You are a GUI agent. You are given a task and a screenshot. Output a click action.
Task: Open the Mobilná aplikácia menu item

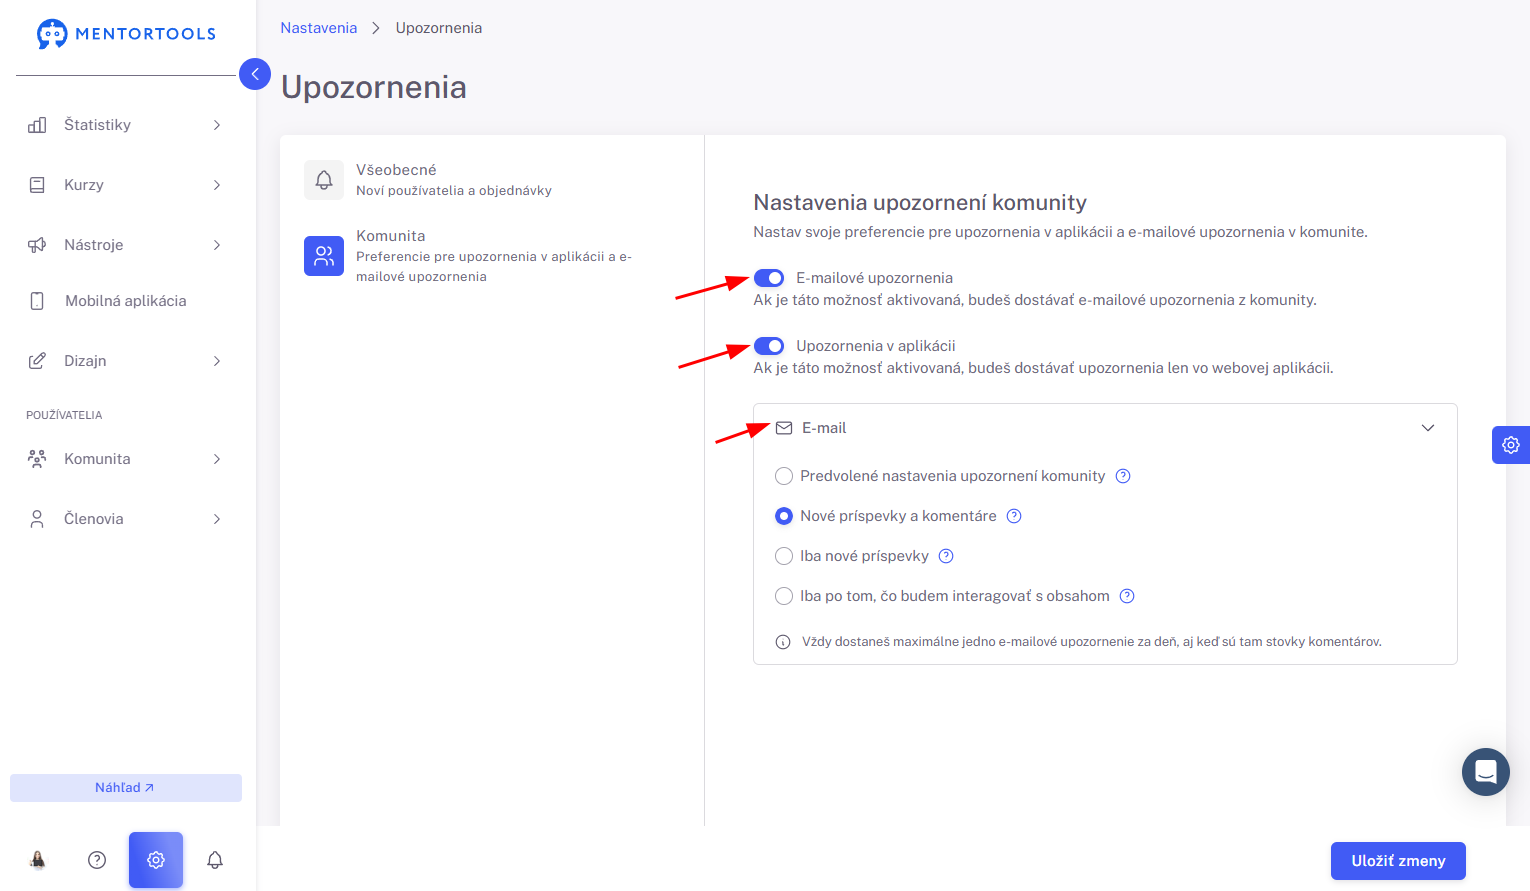point(126,301)
